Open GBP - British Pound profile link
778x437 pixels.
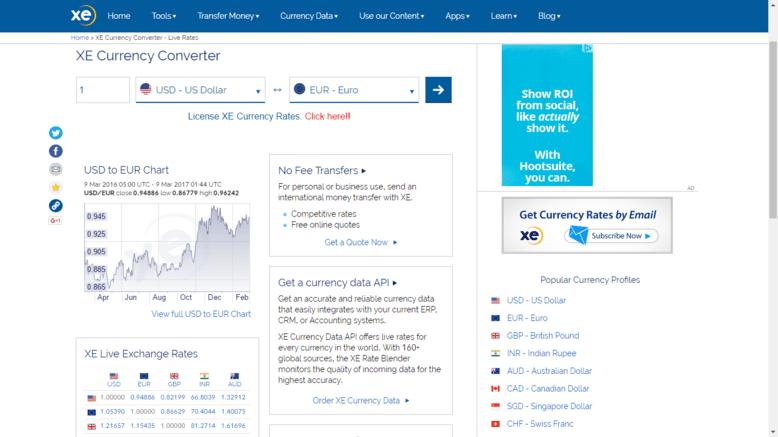click(543, 336)
